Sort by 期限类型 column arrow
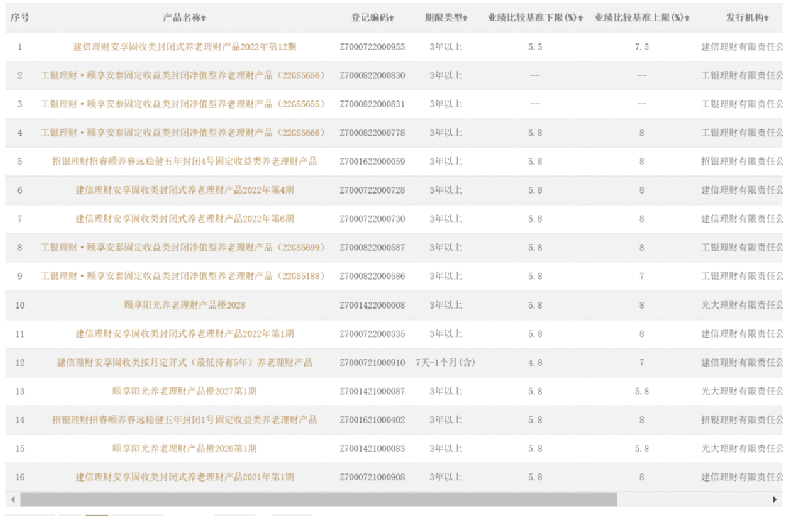Viewport: 797px width, 516px height. pyautogui.click(x=466, y=19)
